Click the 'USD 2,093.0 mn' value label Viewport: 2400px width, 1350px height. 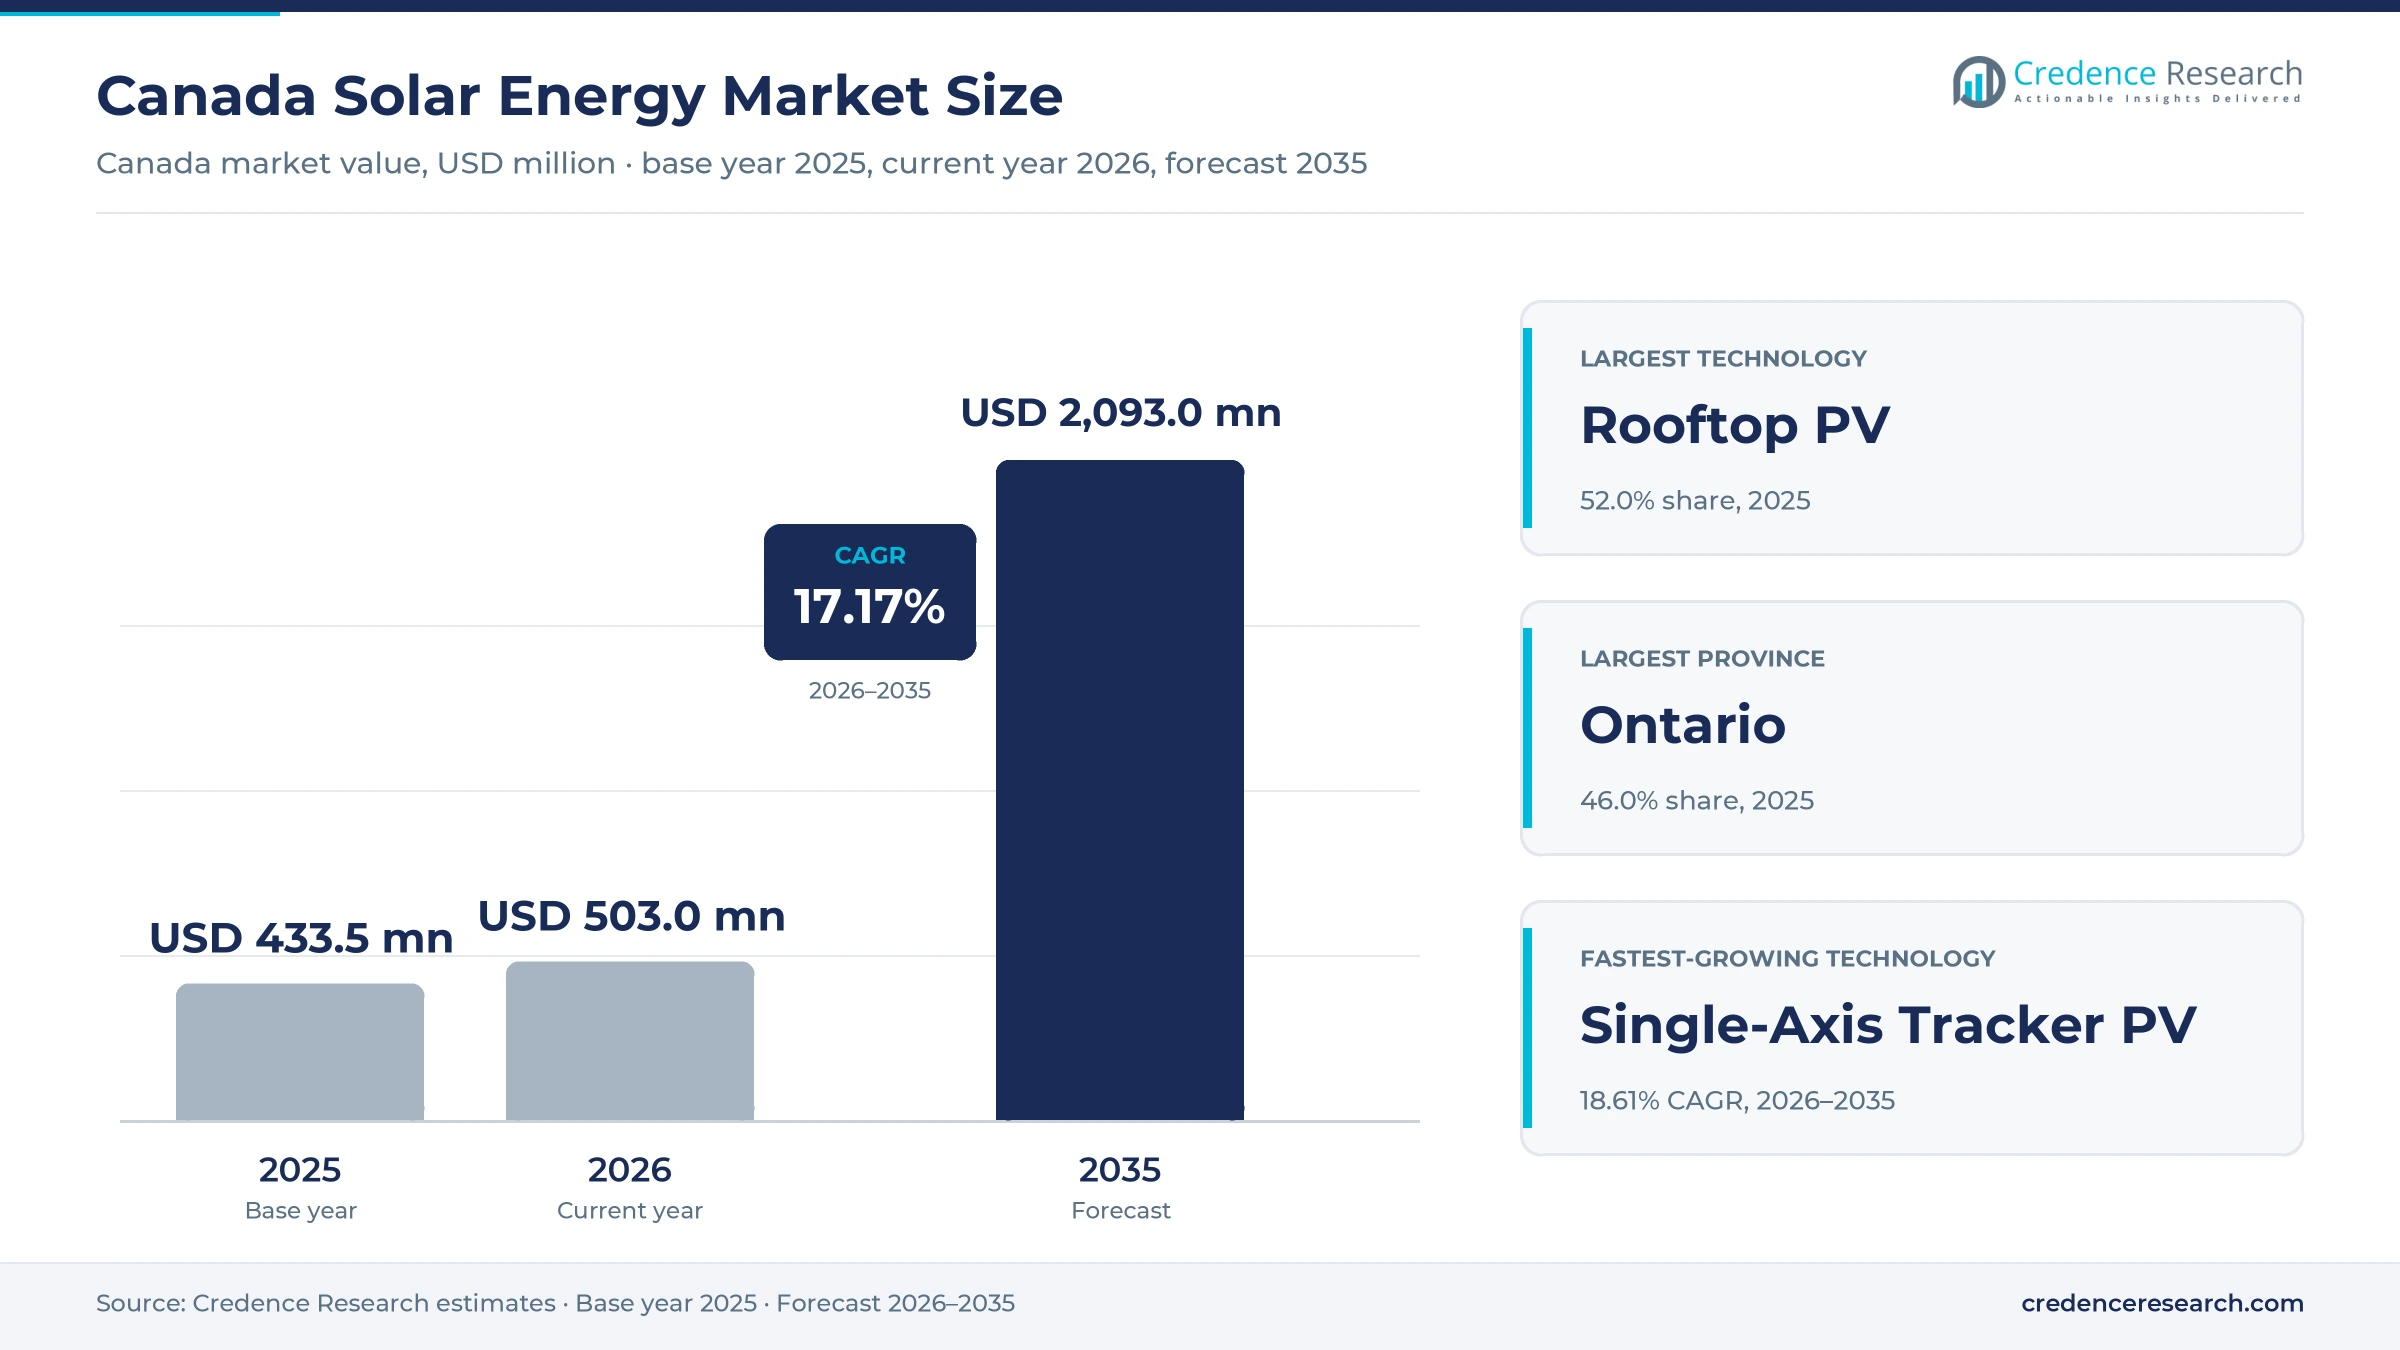[1121, 413]
